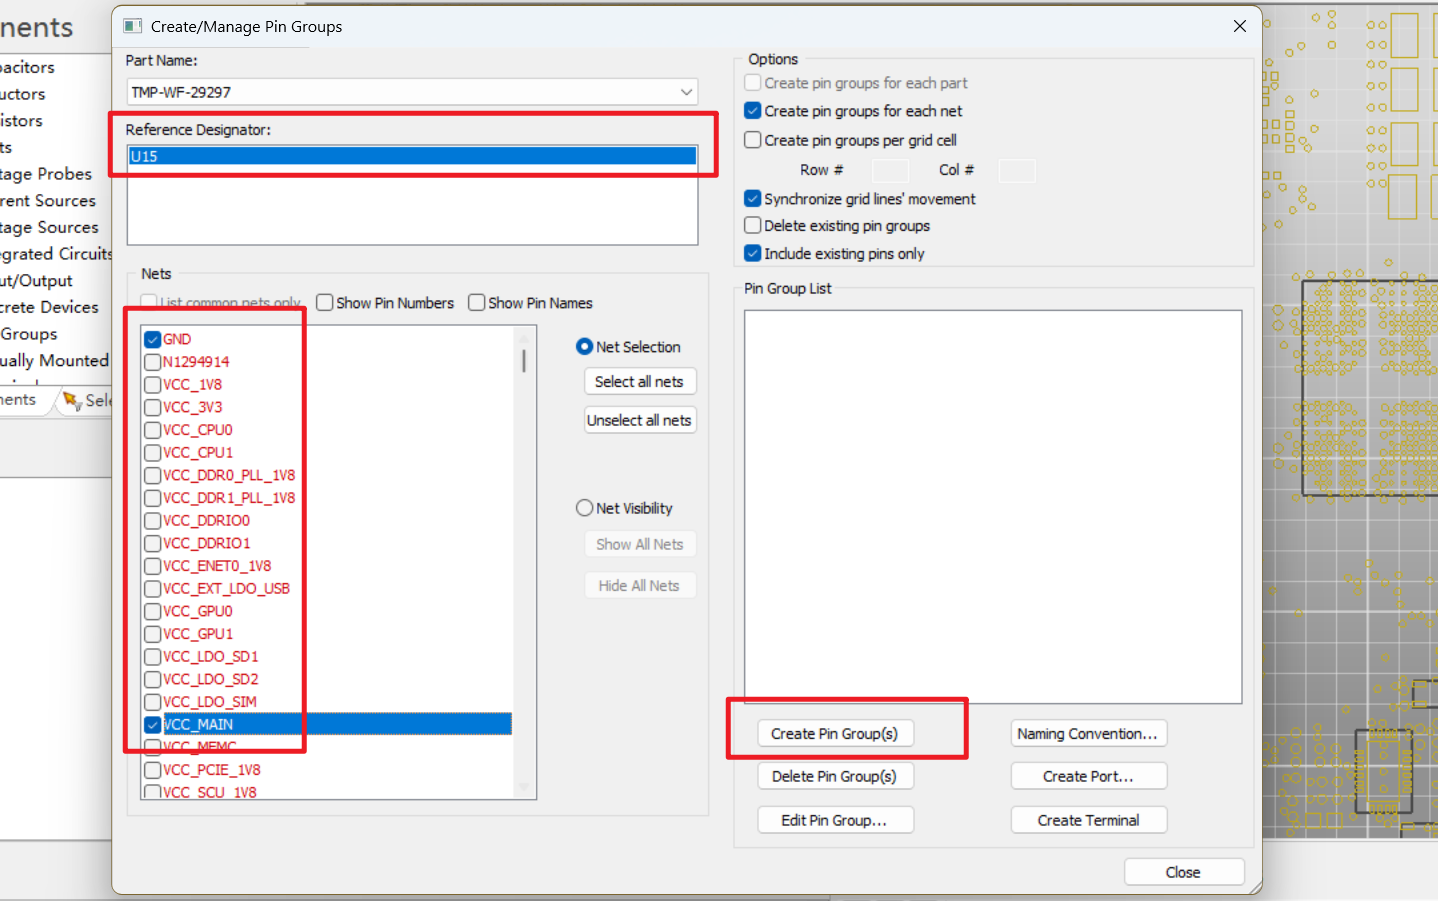Open Naming Convention... settings
1438x901 pixels.
[x=1088, y=734]
